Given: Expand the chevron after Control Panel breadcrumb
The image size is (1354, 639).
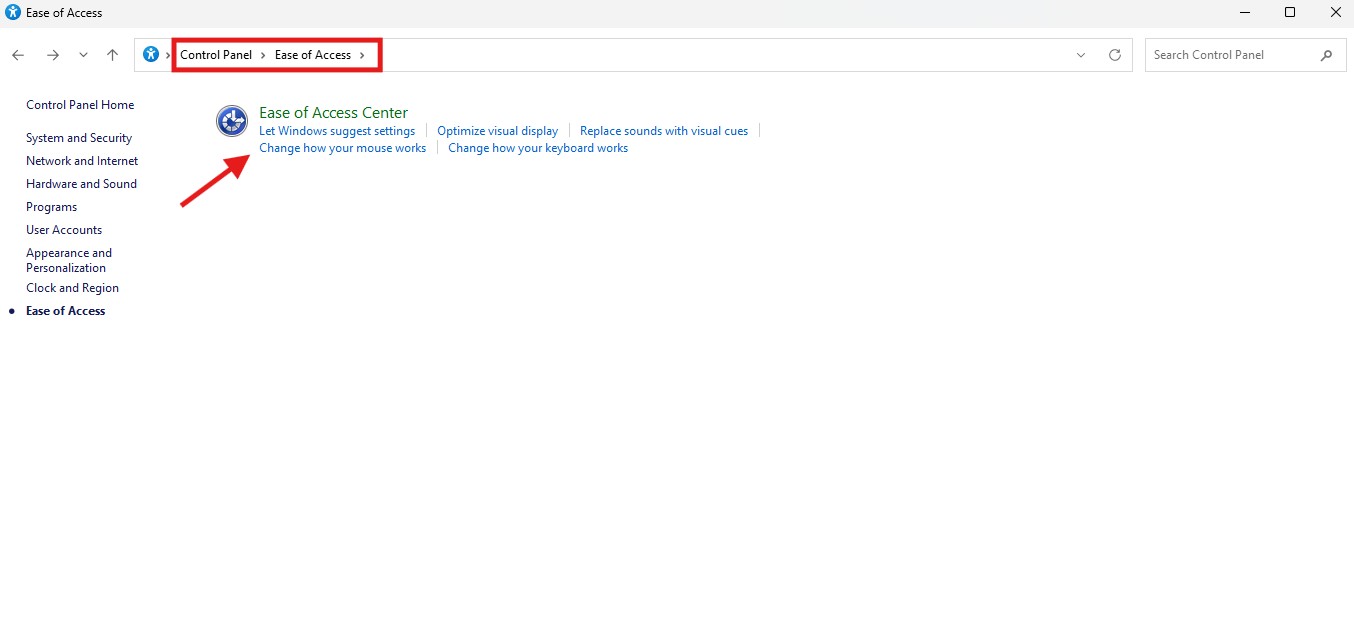Looking at the screenshot, I should coord(263,55).
